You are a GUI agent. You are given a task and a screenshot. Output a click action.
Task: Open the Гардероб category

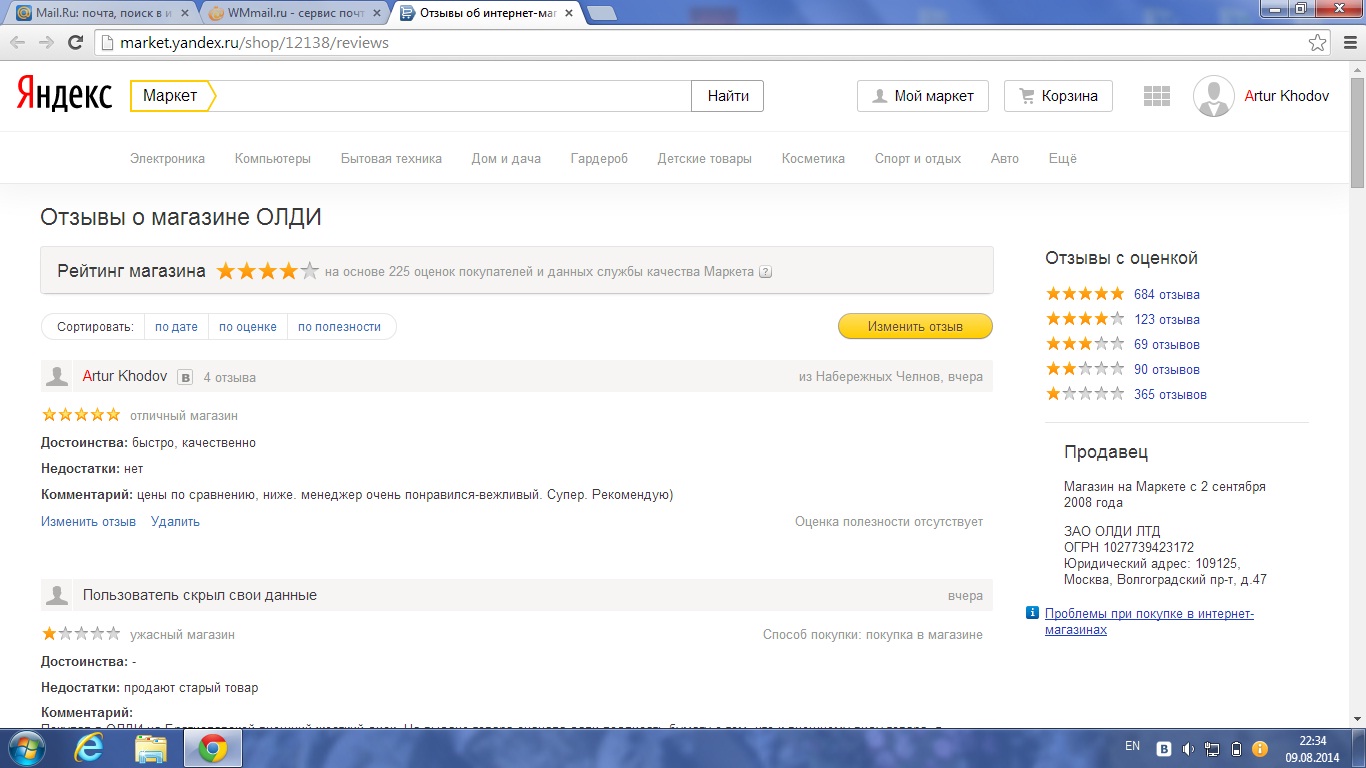coord(599,158)
